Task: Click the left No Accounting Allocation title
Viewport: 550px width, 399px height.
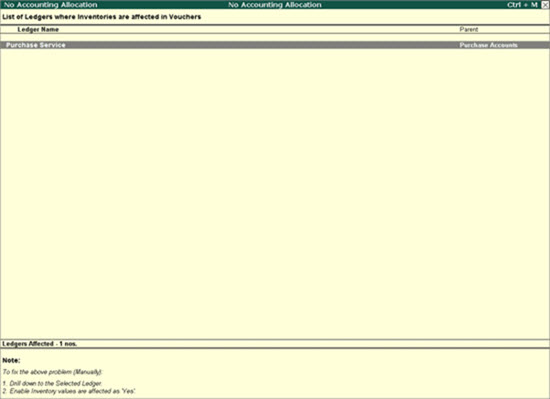Action: [x=51, y=5]
